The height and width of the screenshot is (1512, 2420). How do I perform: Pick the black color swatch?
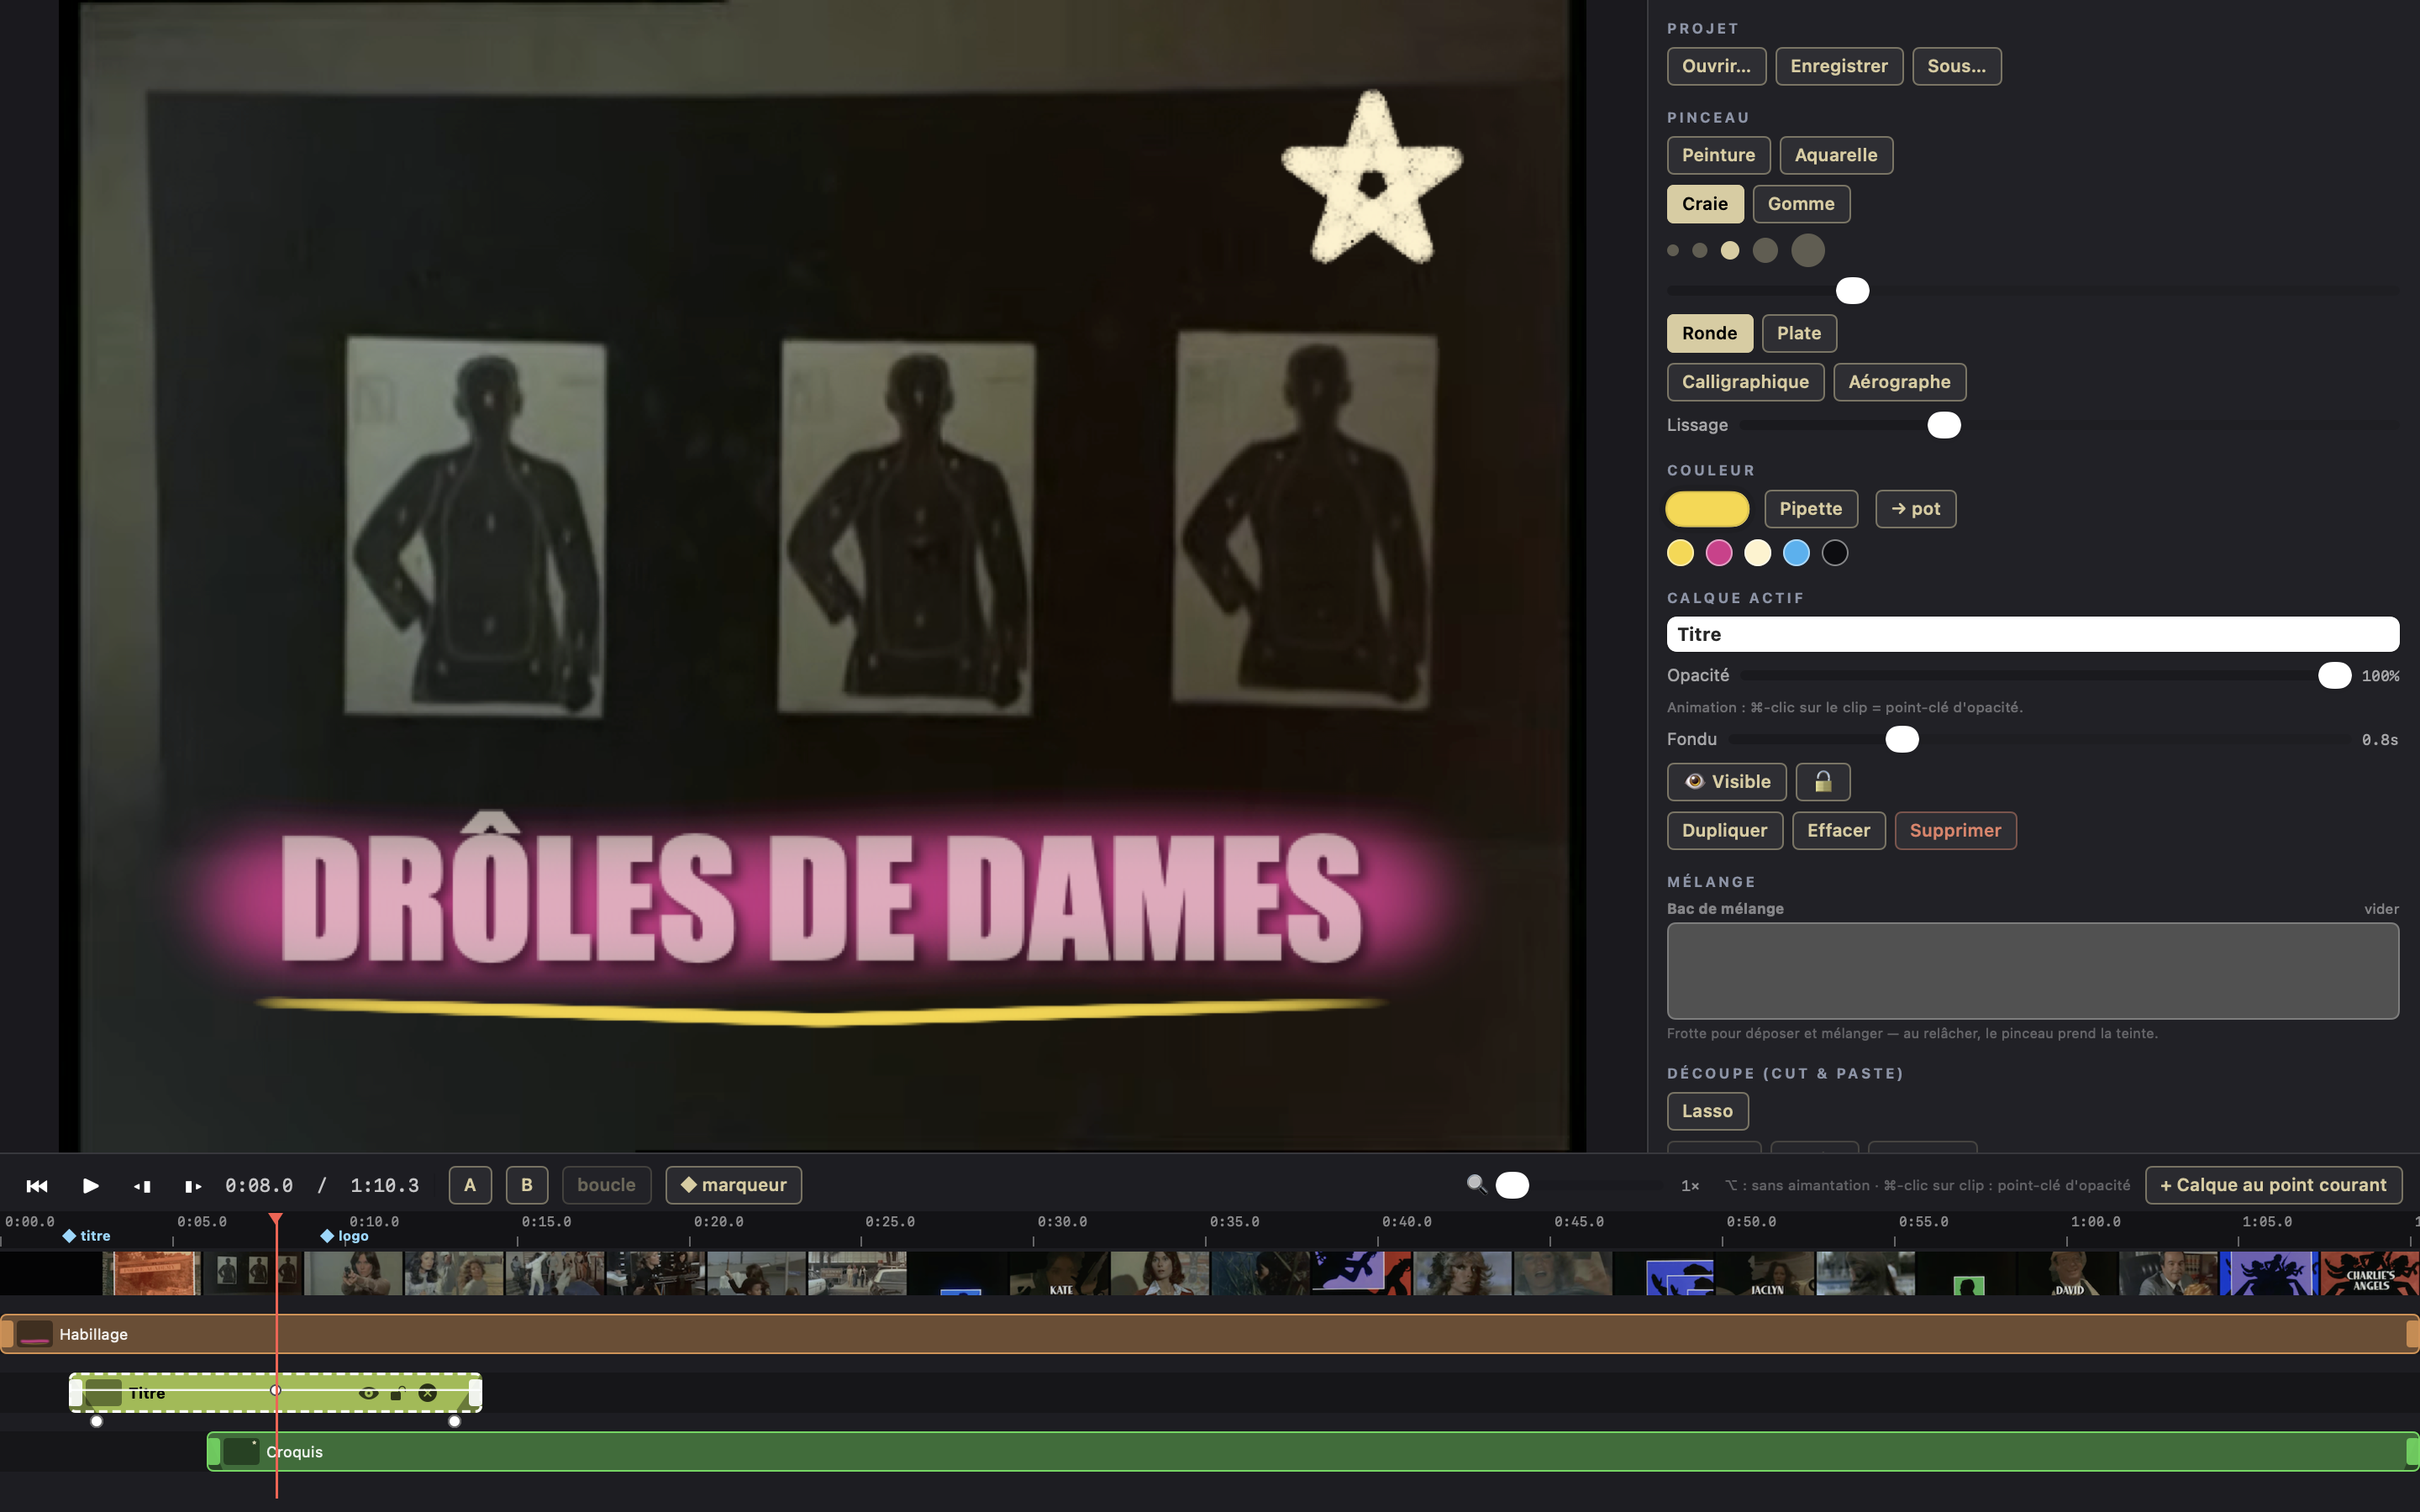[x=1835, y=553]
